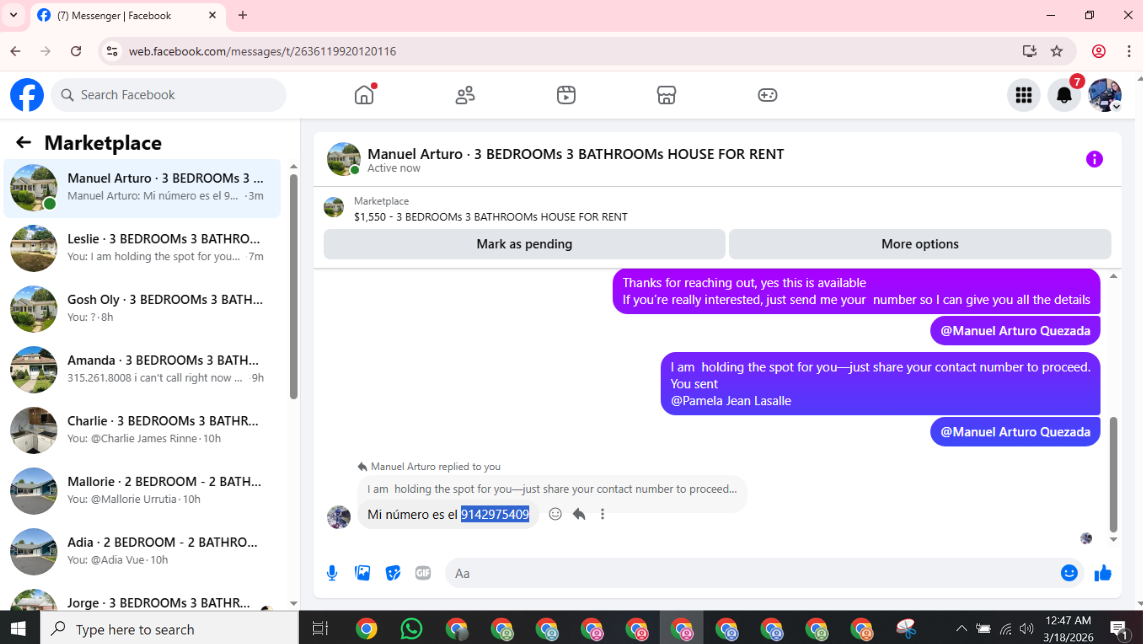The width and height of the screenshot is (1143, 644).
Task: Open the volume control in tray
Action: [x=1026, y=629]
